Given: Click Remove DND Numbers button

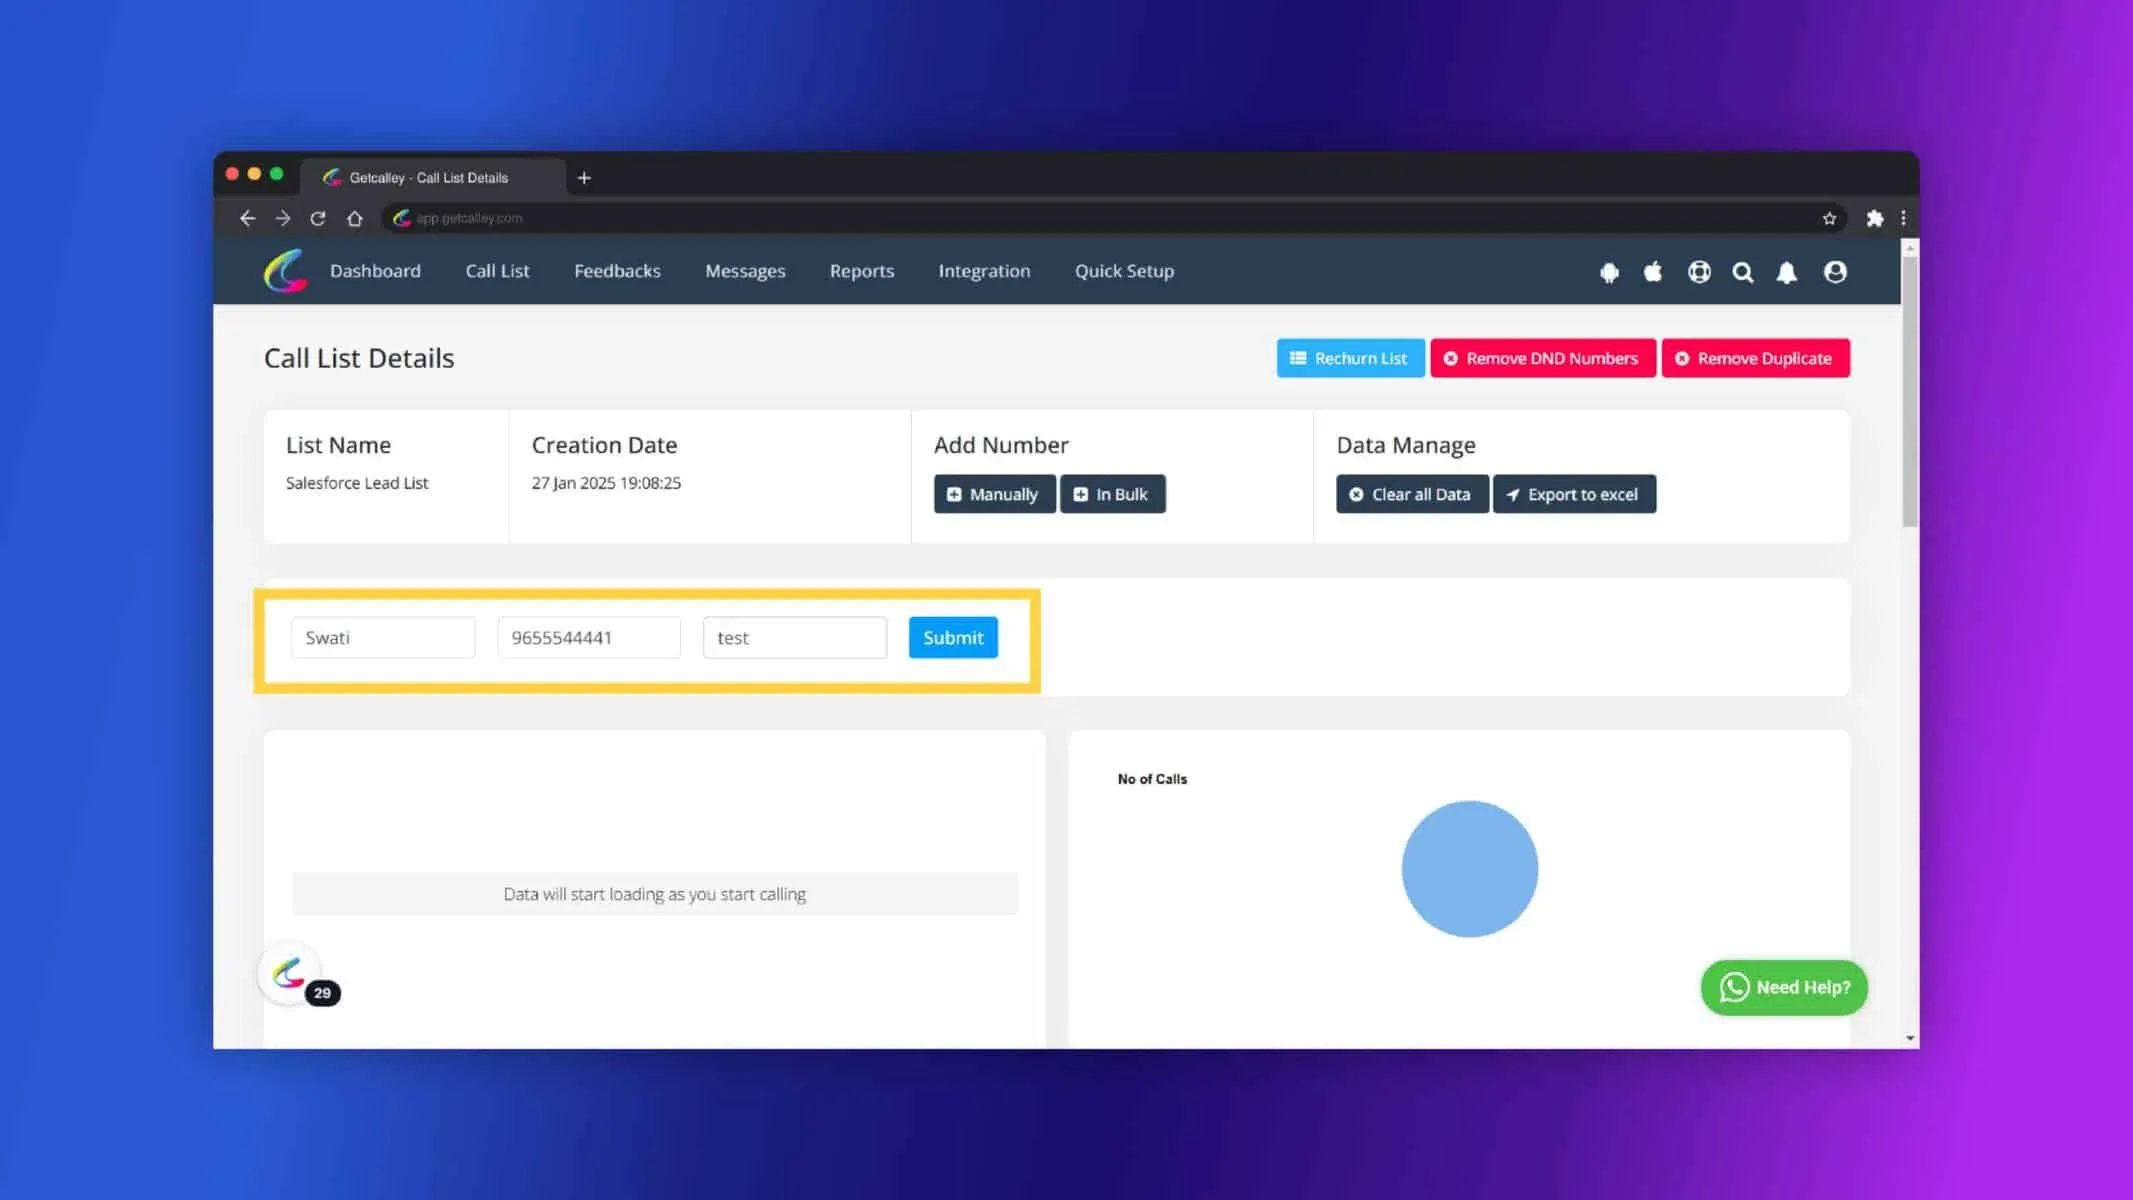Looking at the screenshot, I should (x=1543, y=358).
